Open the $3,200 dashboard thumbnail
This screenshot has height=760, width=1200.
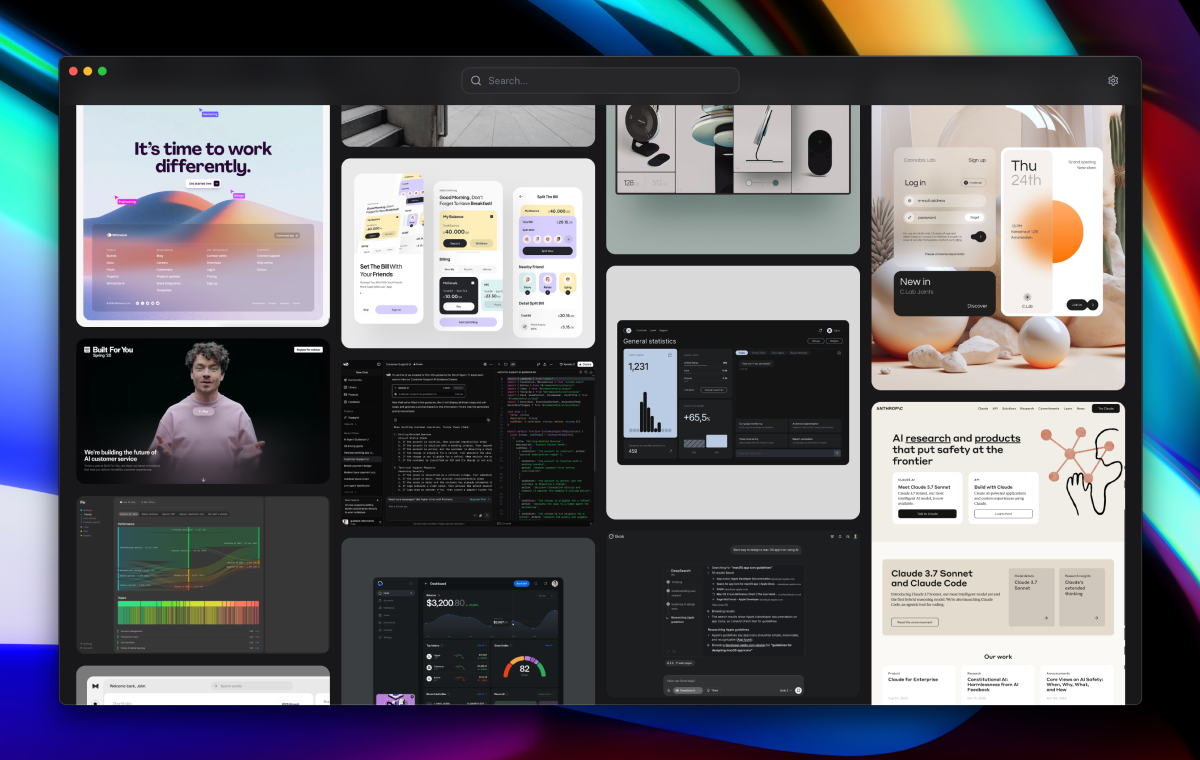pyautogui.click(x=468, y=621)
